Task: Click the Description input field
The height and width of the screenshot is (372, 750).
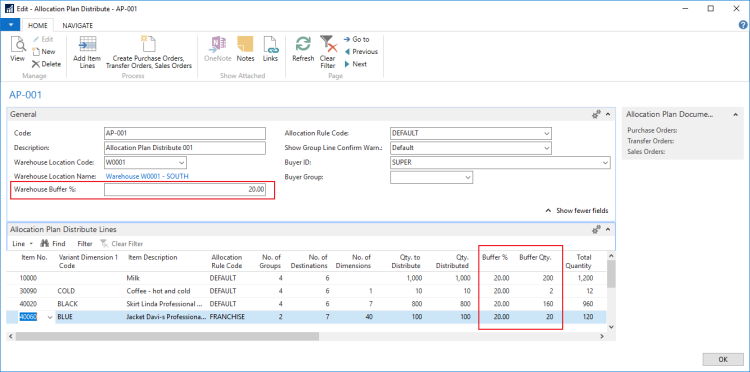Action: click(x=185, y=148)
